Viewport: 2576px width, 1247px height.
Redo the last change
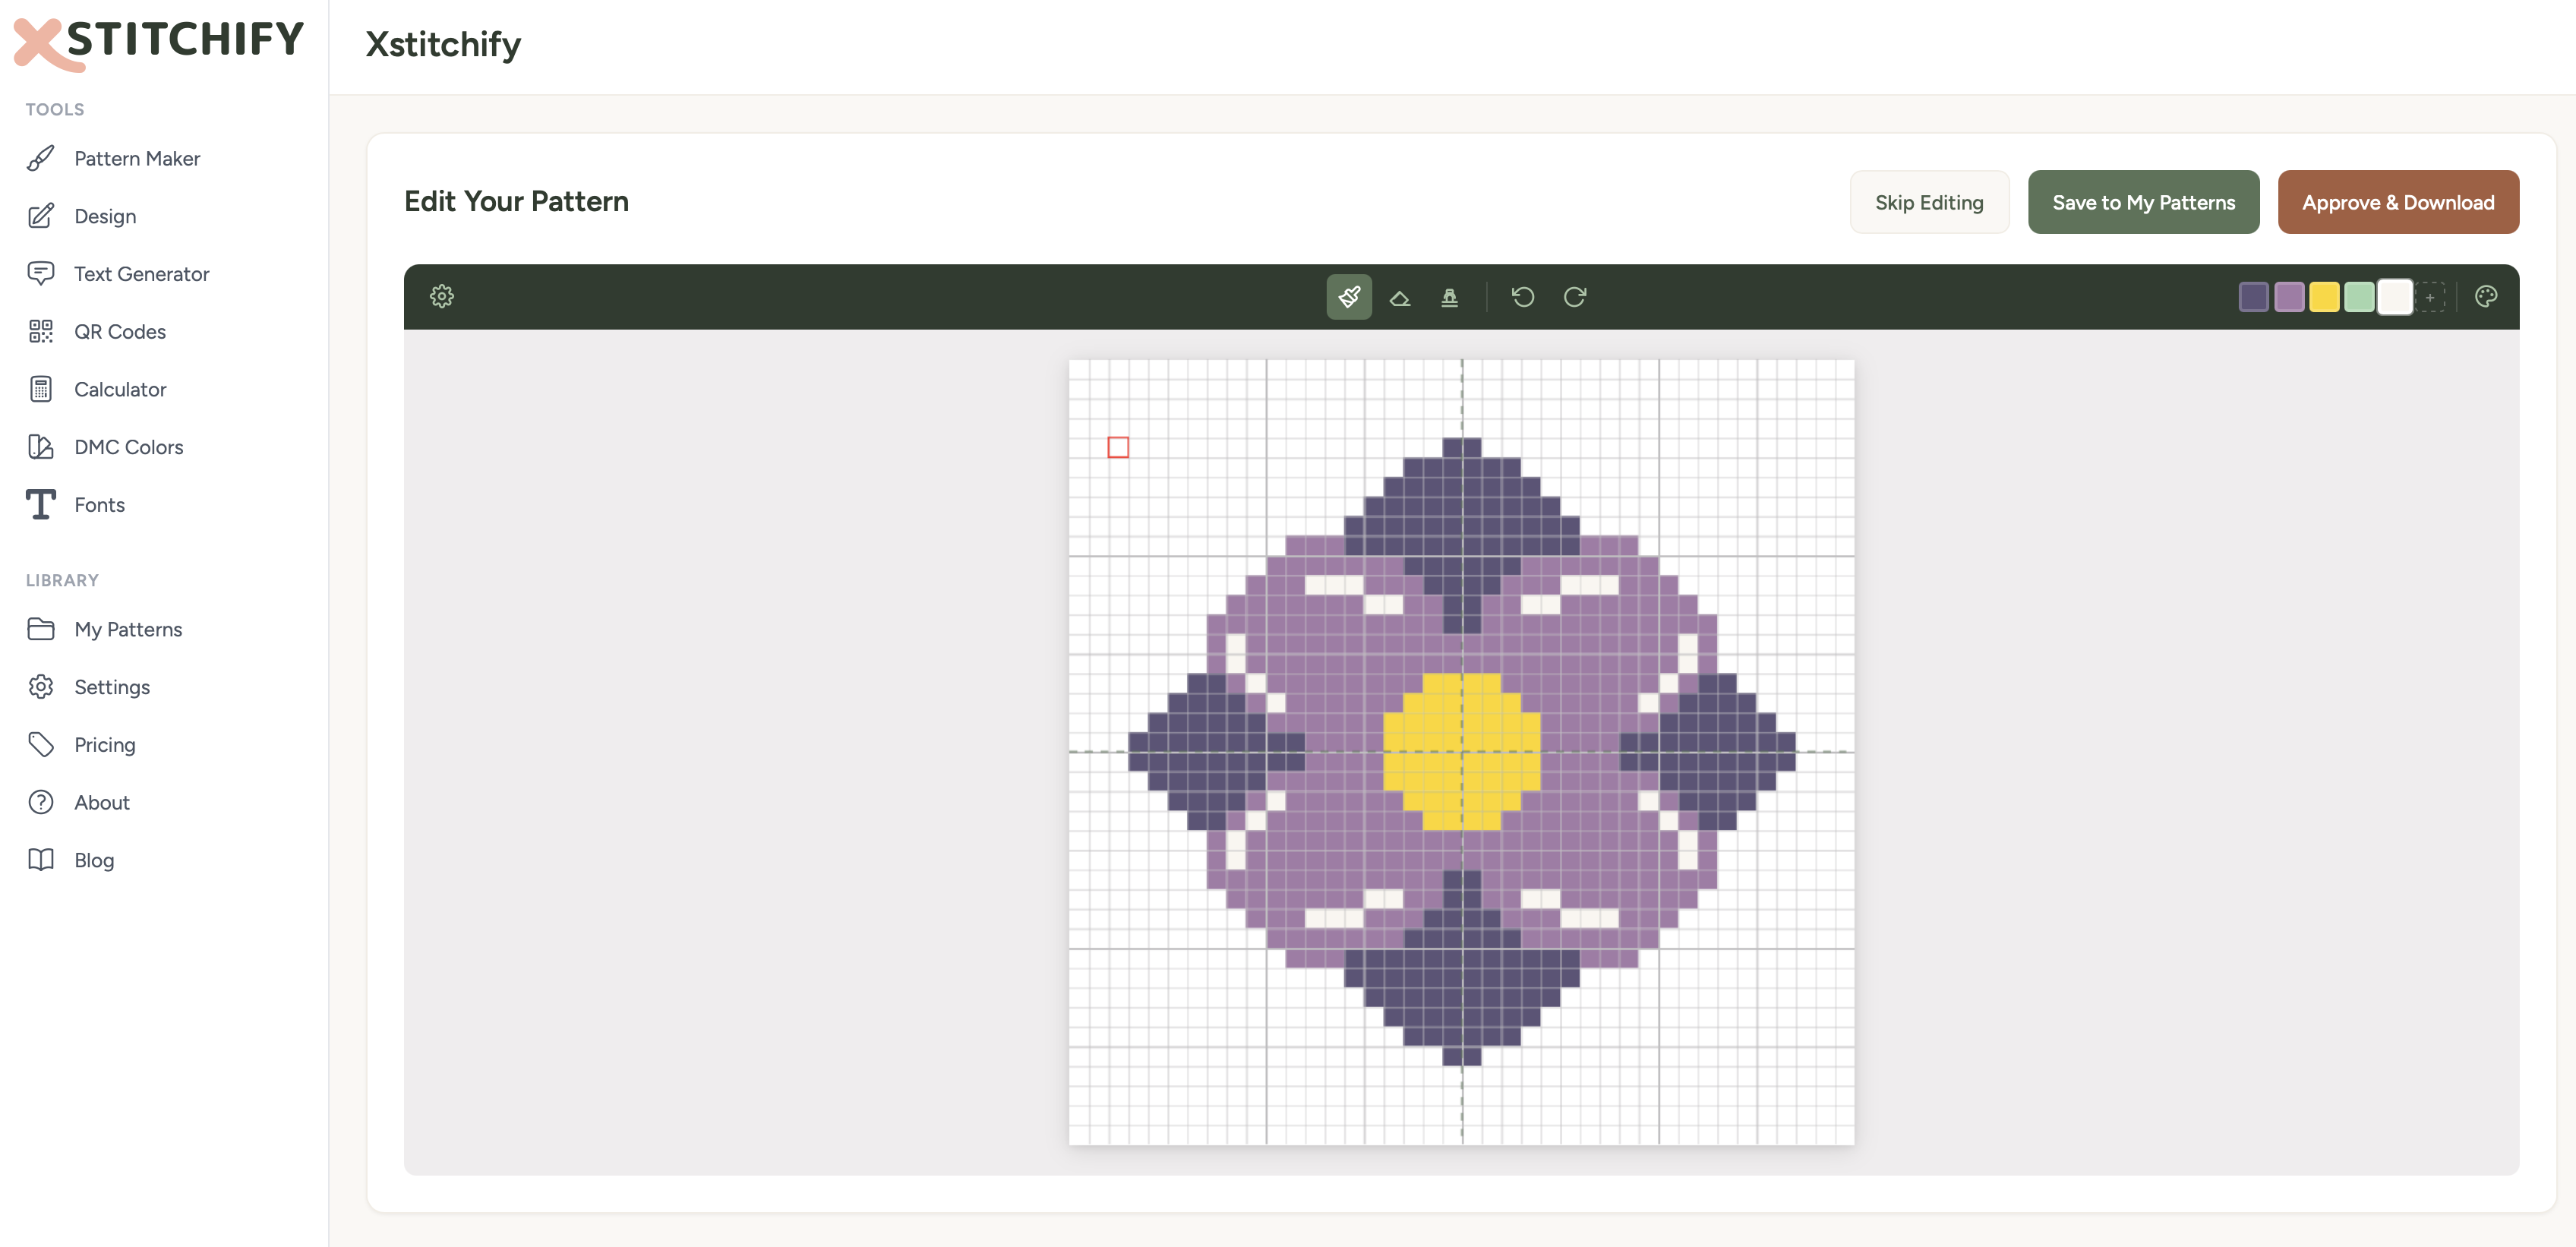pyautogui.click(x=1575, y=296)
